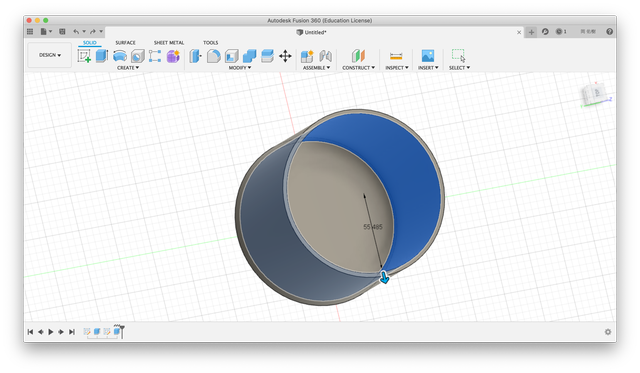Click the 55.485 radius dimension label
Screen dimensions: 640x373
373,227
